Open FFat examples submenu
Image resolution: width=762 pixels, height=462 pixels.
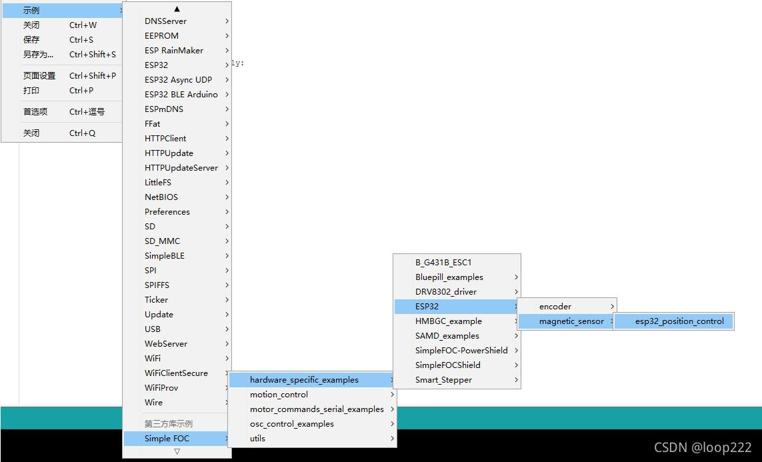pyautogui.click(x=177, y=124)
